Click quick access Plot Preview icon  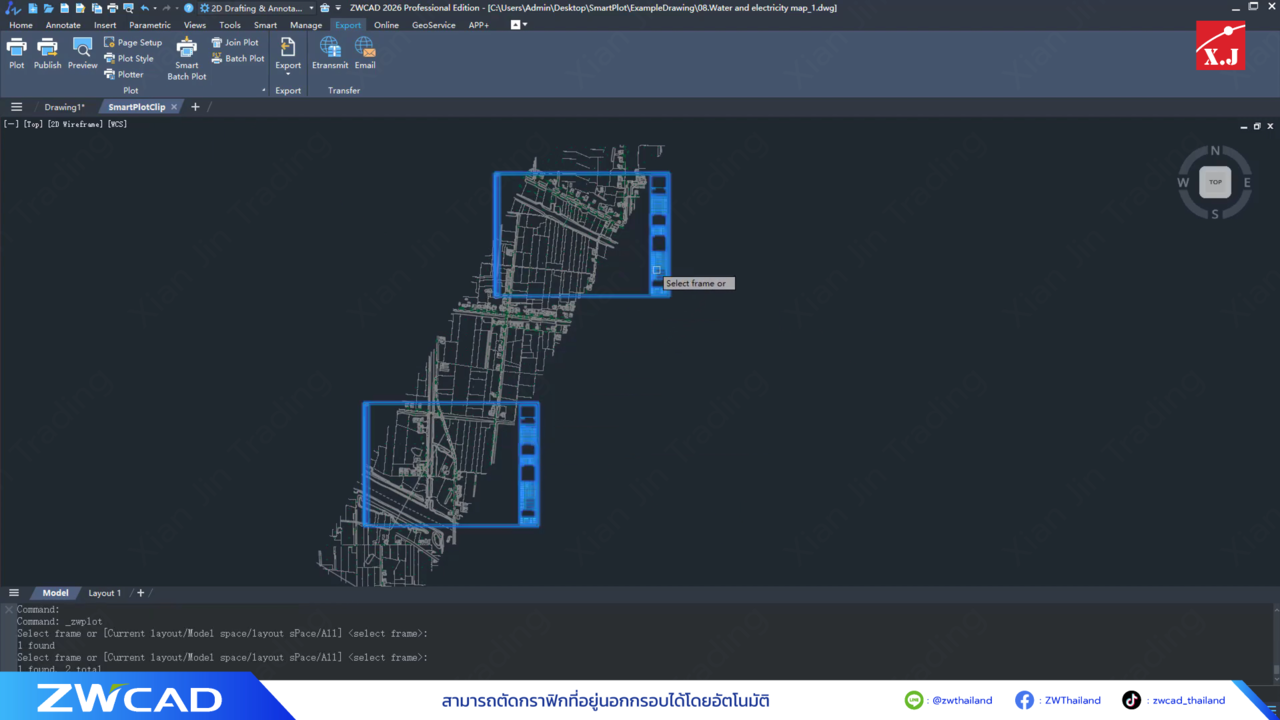(128, 8)
